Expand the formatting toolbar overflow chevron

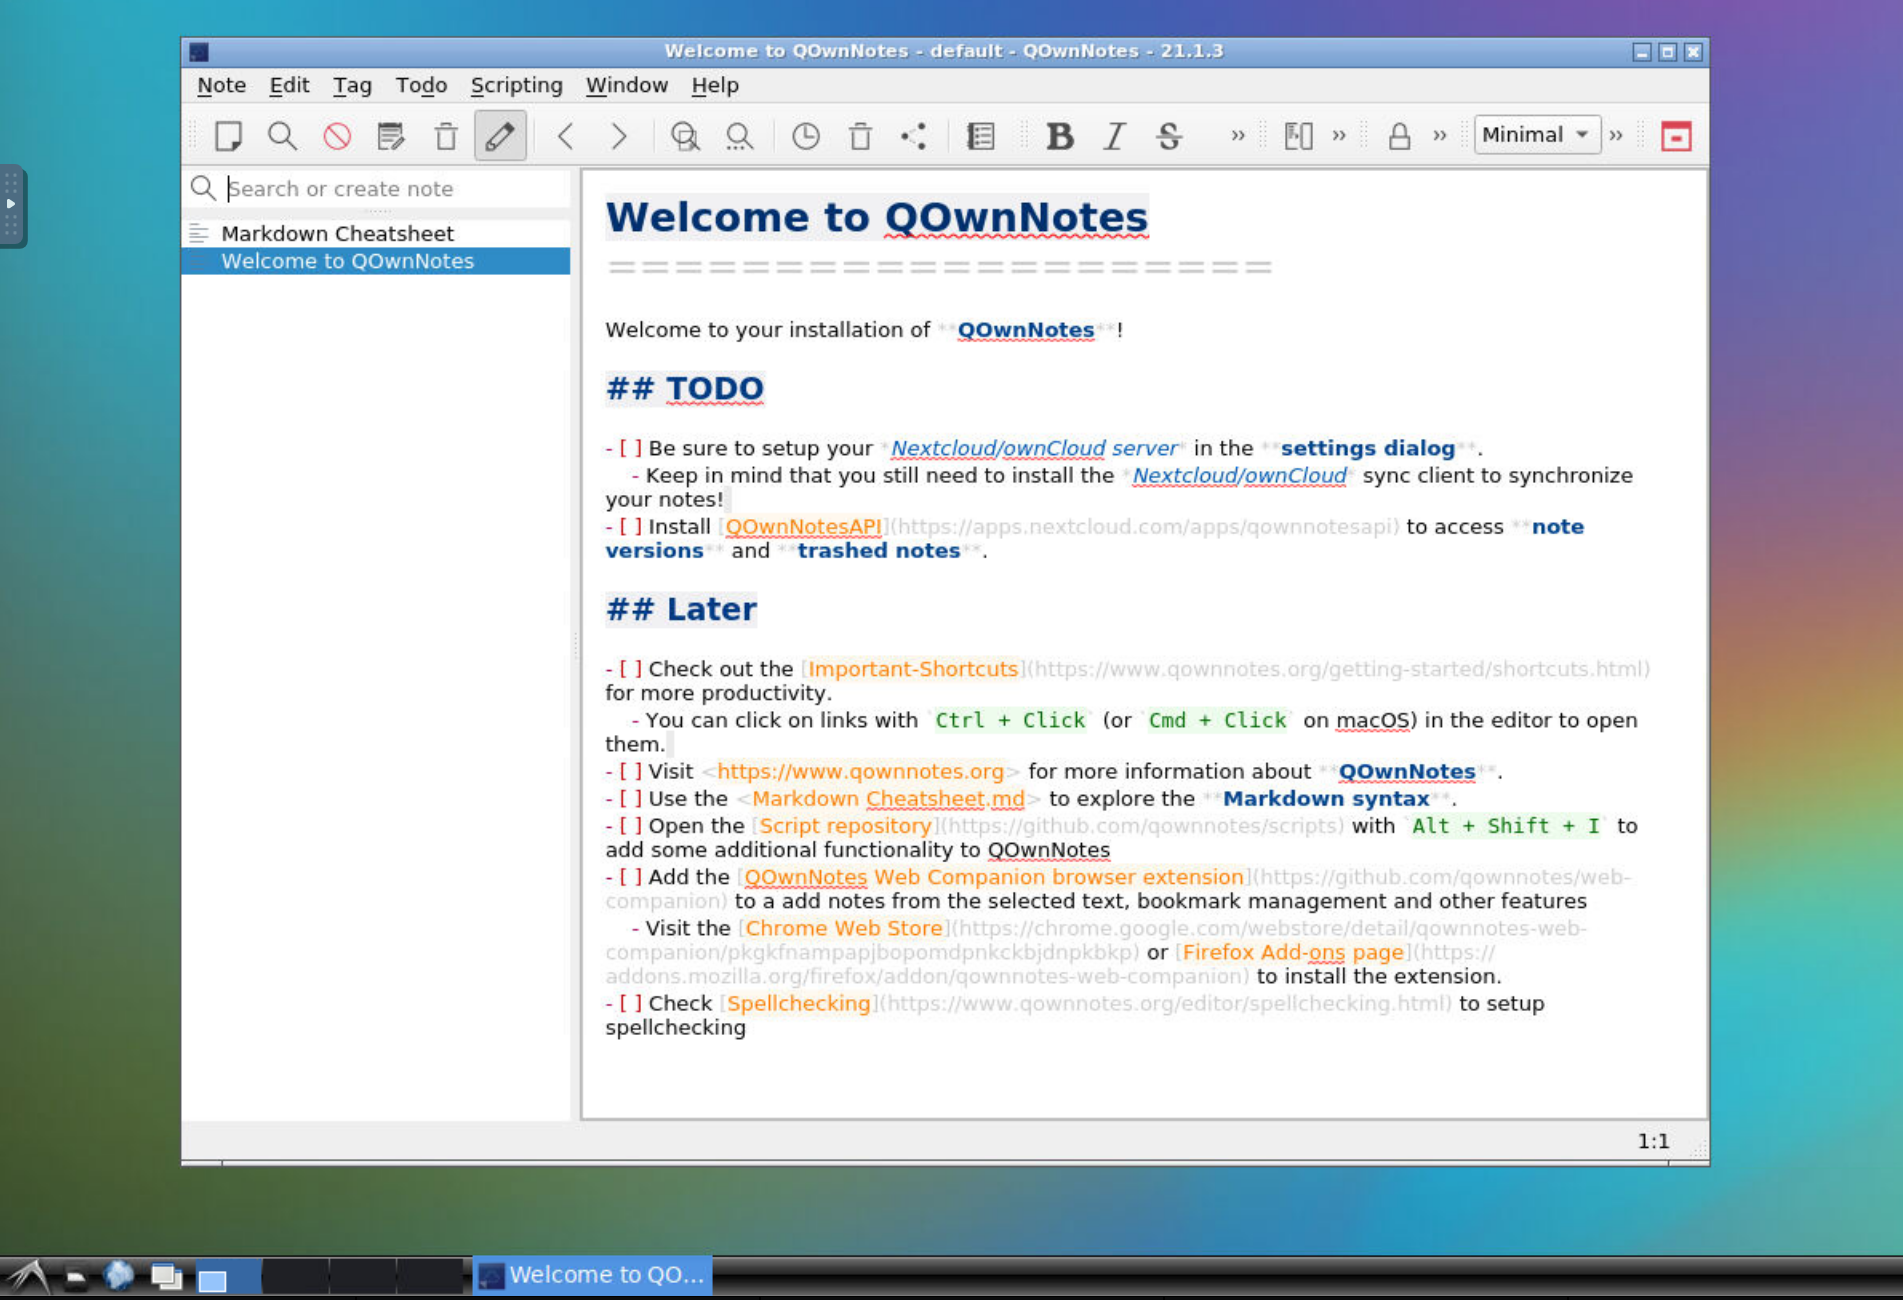point(1237,135)
